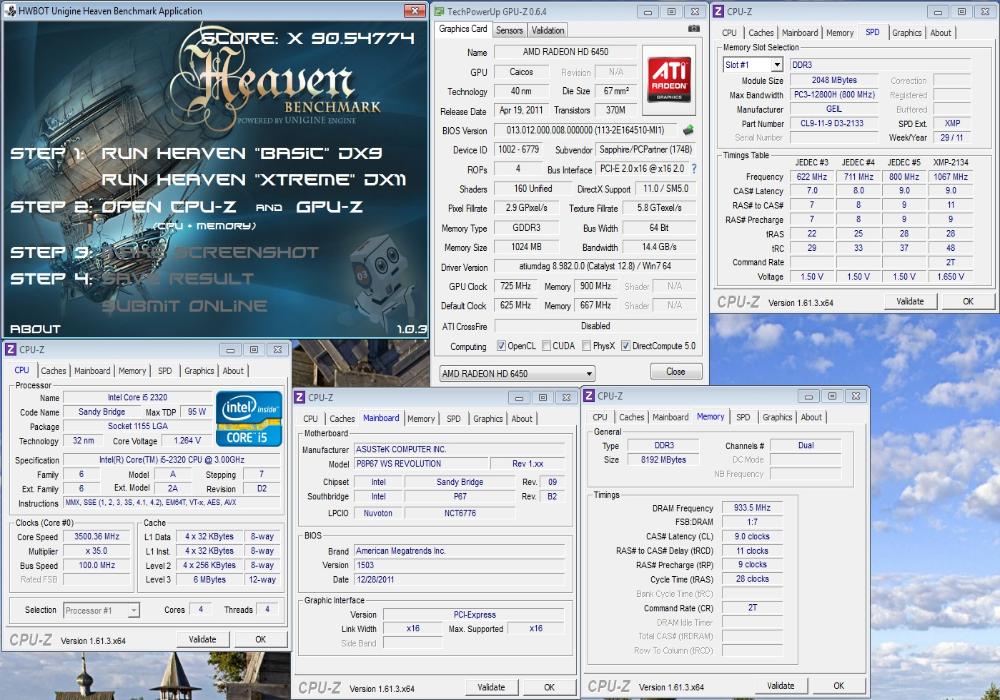Click OK in the CPU-Z CPU window
Image resolution: width=1000 pixels, height=700 pixels.
pos(261,639)
